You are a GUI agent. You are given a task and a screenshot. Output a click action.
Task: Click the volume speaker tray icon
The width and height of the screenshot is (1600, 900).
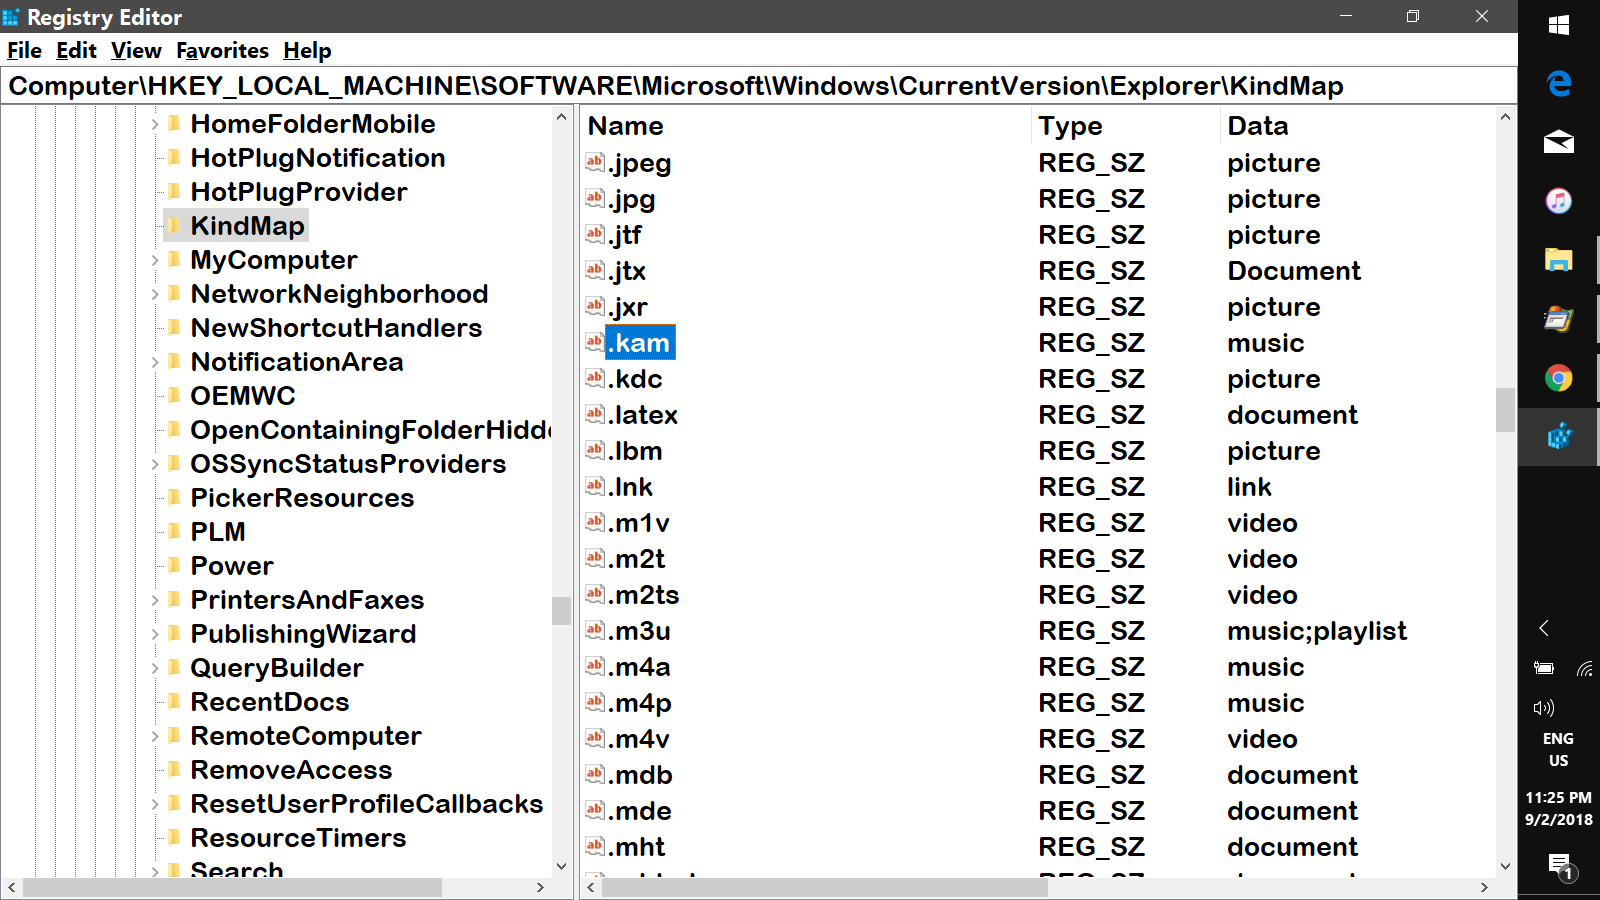pyautogui.click(x=1544, y=708)
